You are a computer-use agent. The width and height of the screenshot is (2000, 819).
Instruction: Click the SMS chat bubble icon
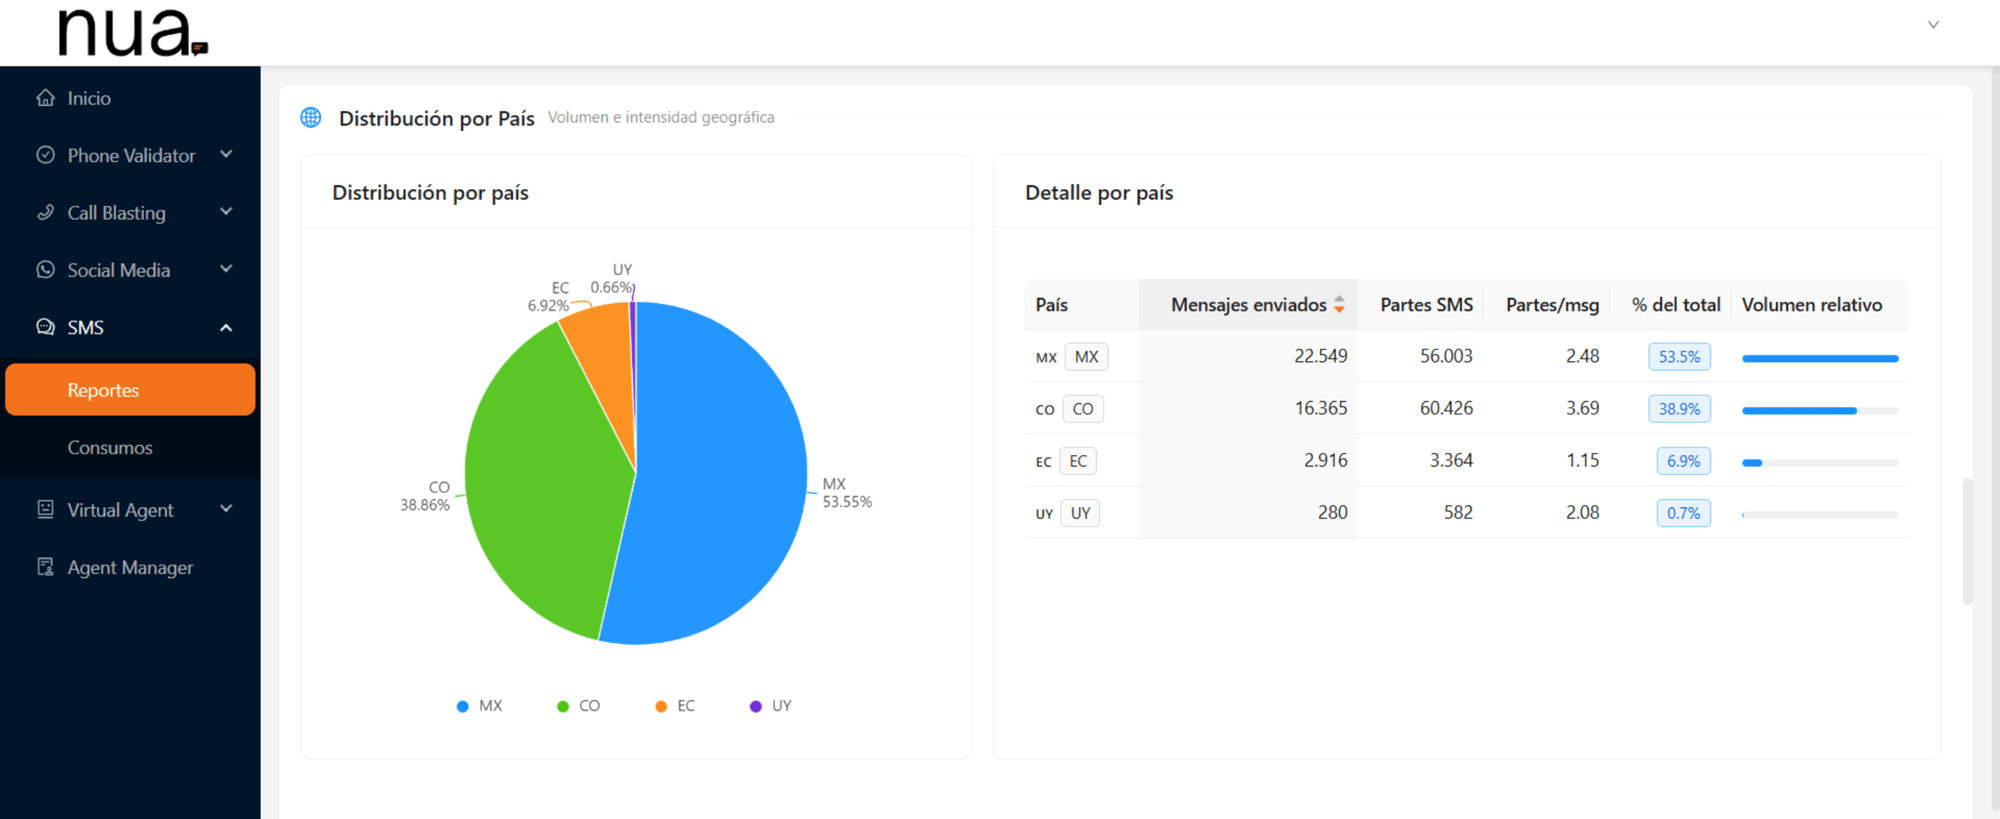coord(45,327)
